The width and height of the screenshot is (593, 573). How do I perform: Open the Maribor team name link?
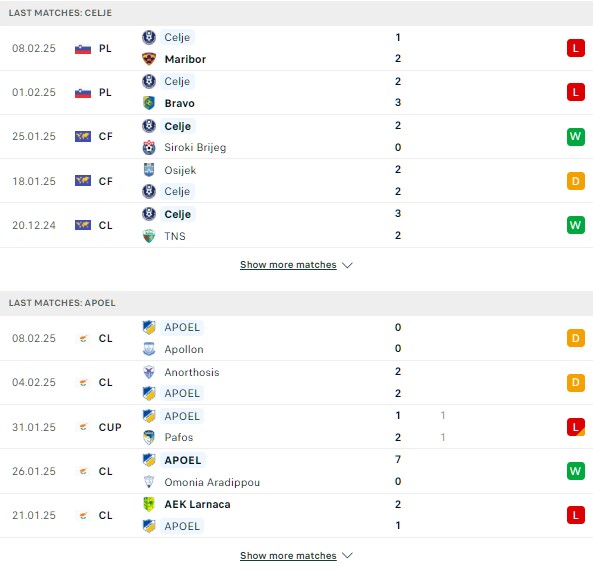[185, 59]
